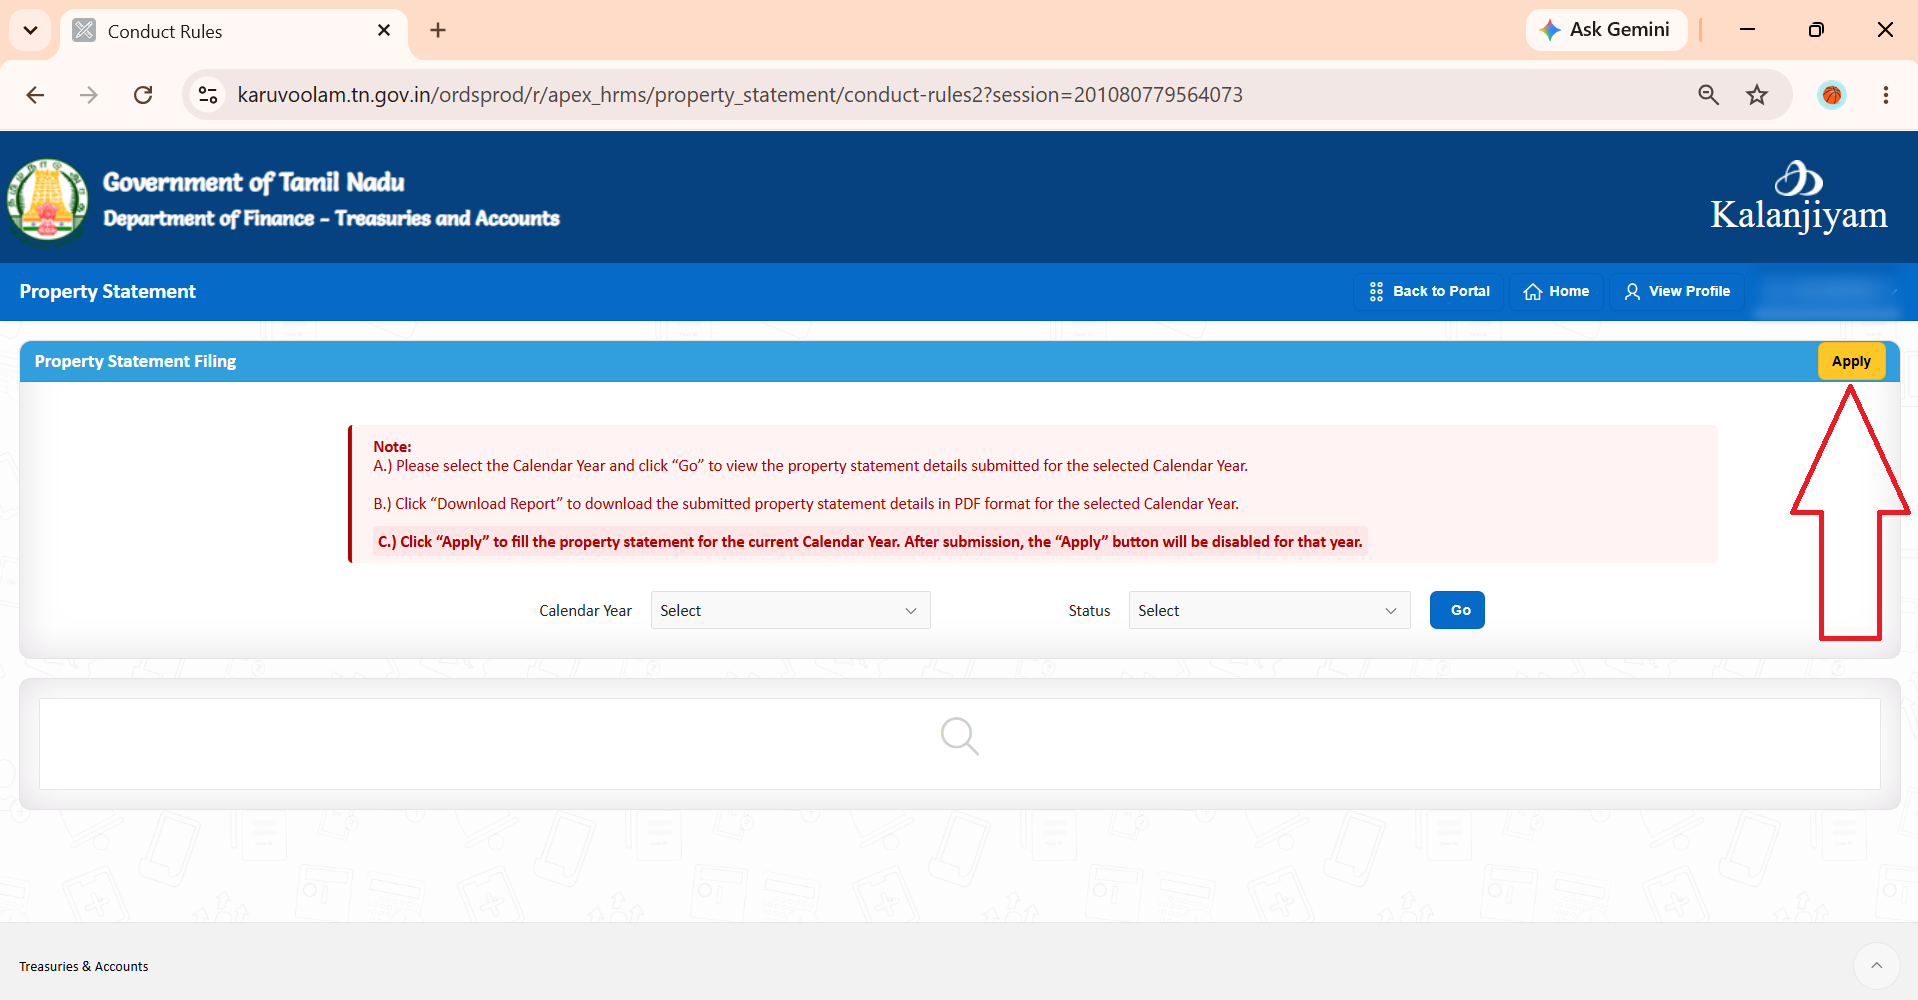Click the Kalanjiyam logo
This screenshot has width=1918, height=1000.
[x=1798, y=197]
